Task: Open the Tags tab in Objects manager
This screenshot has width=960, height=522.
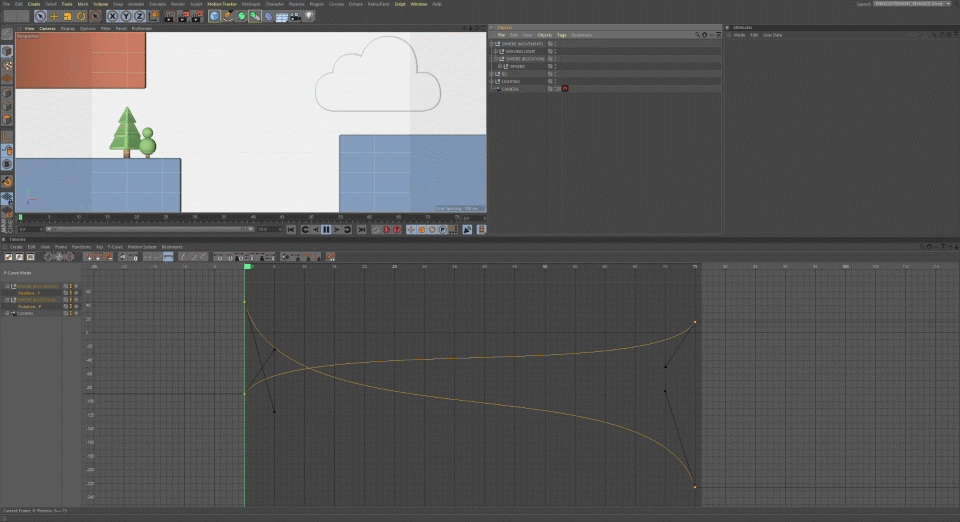Action: pos(561,35)
